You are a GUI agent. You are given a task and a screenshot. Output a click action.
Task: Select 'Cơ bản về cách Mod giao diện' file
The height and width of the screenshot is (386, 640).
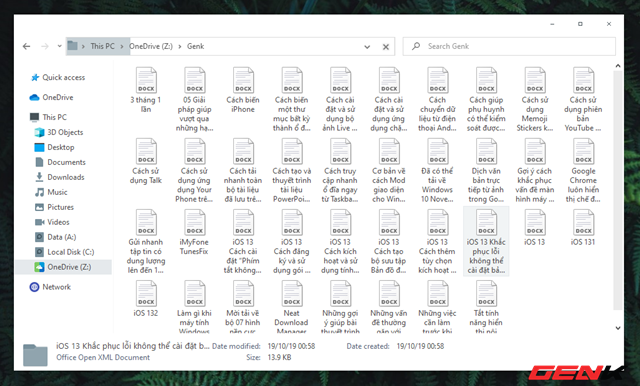[x=389, y=171]
